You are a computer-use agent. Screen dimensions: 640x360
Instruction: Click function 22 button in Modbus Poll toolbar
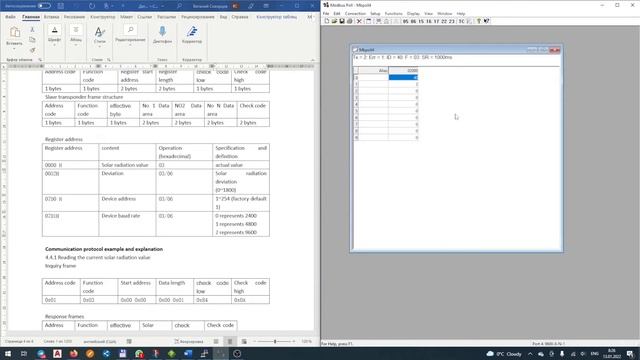click(x=444, y=21)
